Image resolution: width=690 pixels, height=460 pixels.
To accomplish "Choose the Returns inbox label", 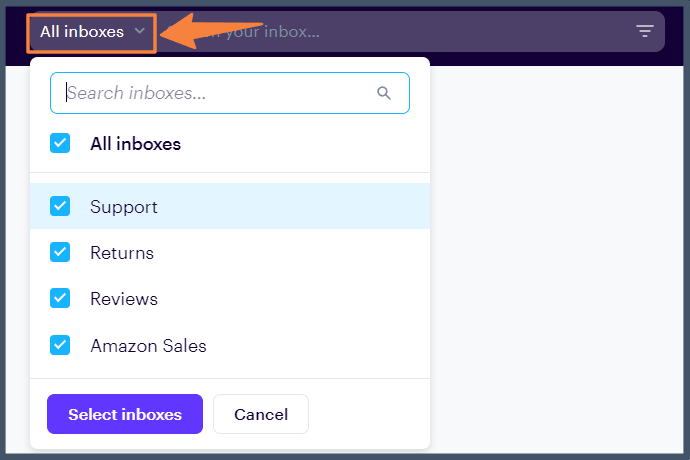I will [122, 253].
